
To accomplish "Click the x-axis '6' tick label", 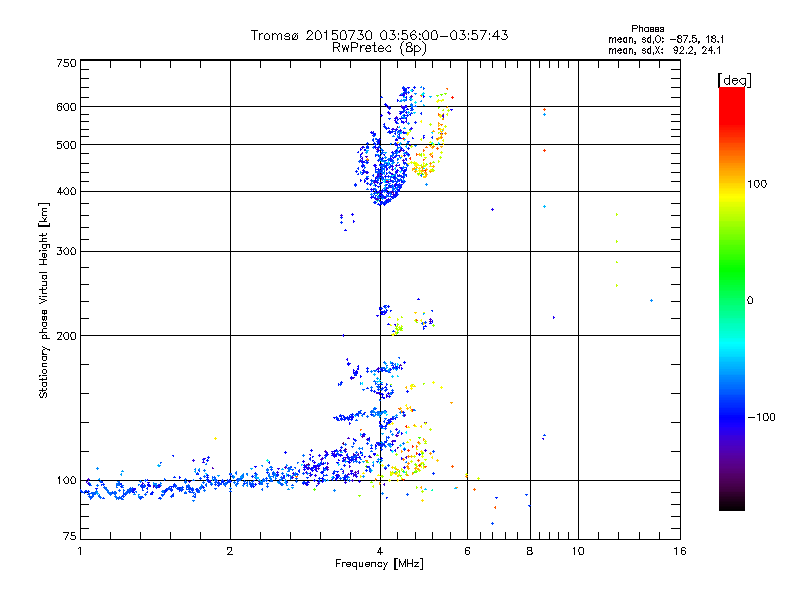I will pos(467,551).
